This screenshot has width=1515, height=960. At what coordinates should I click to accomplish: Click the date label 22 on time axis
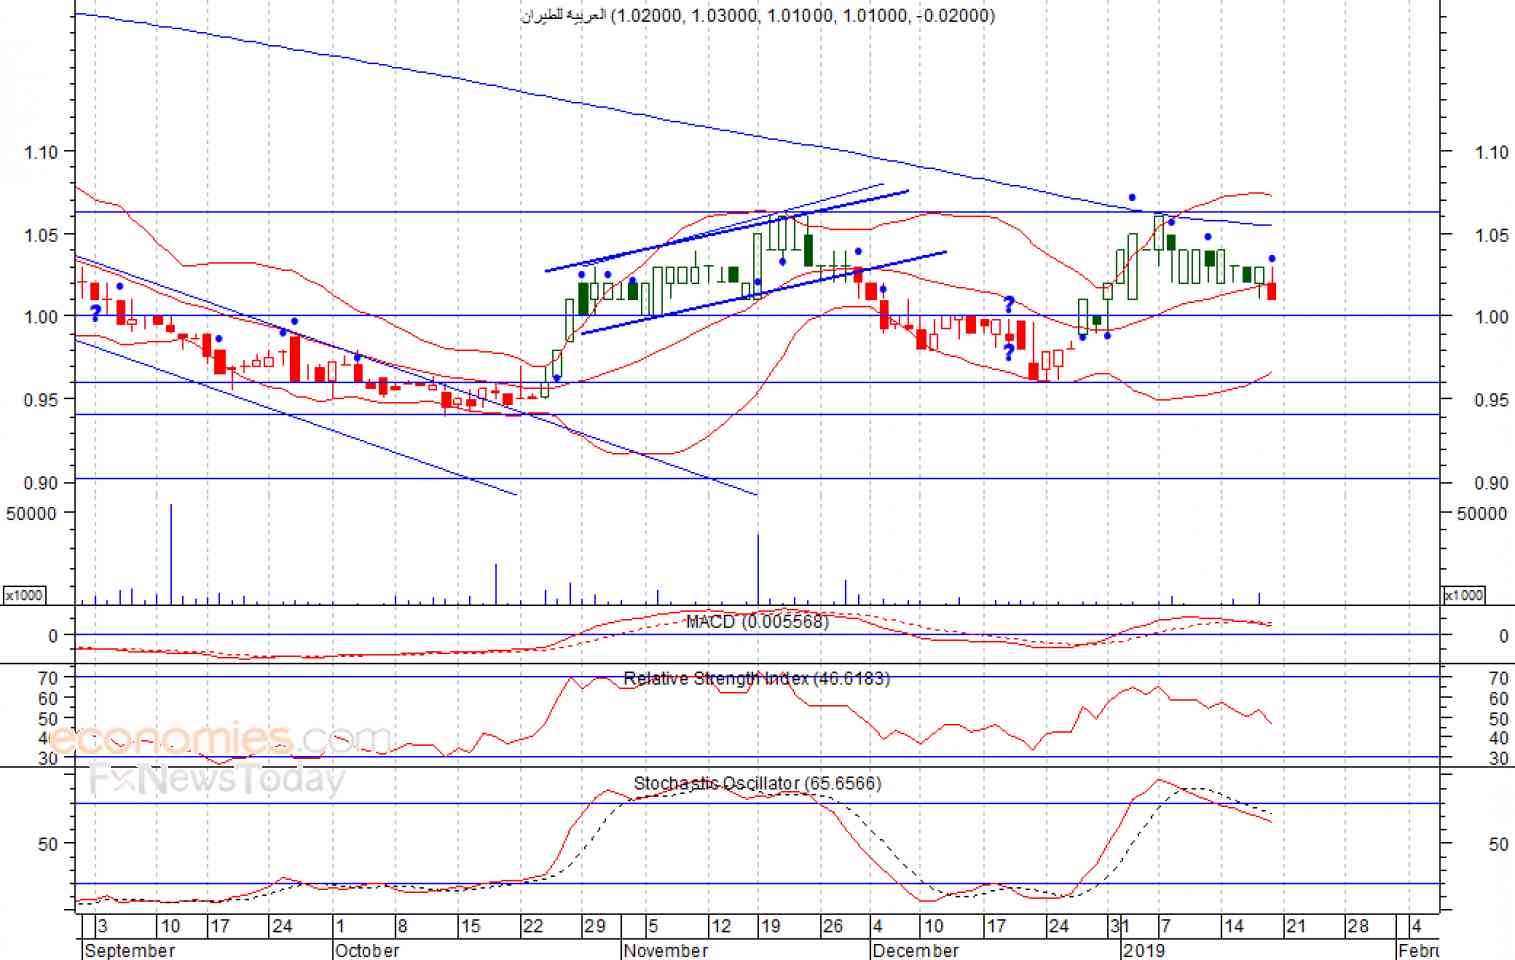(532, 926)
